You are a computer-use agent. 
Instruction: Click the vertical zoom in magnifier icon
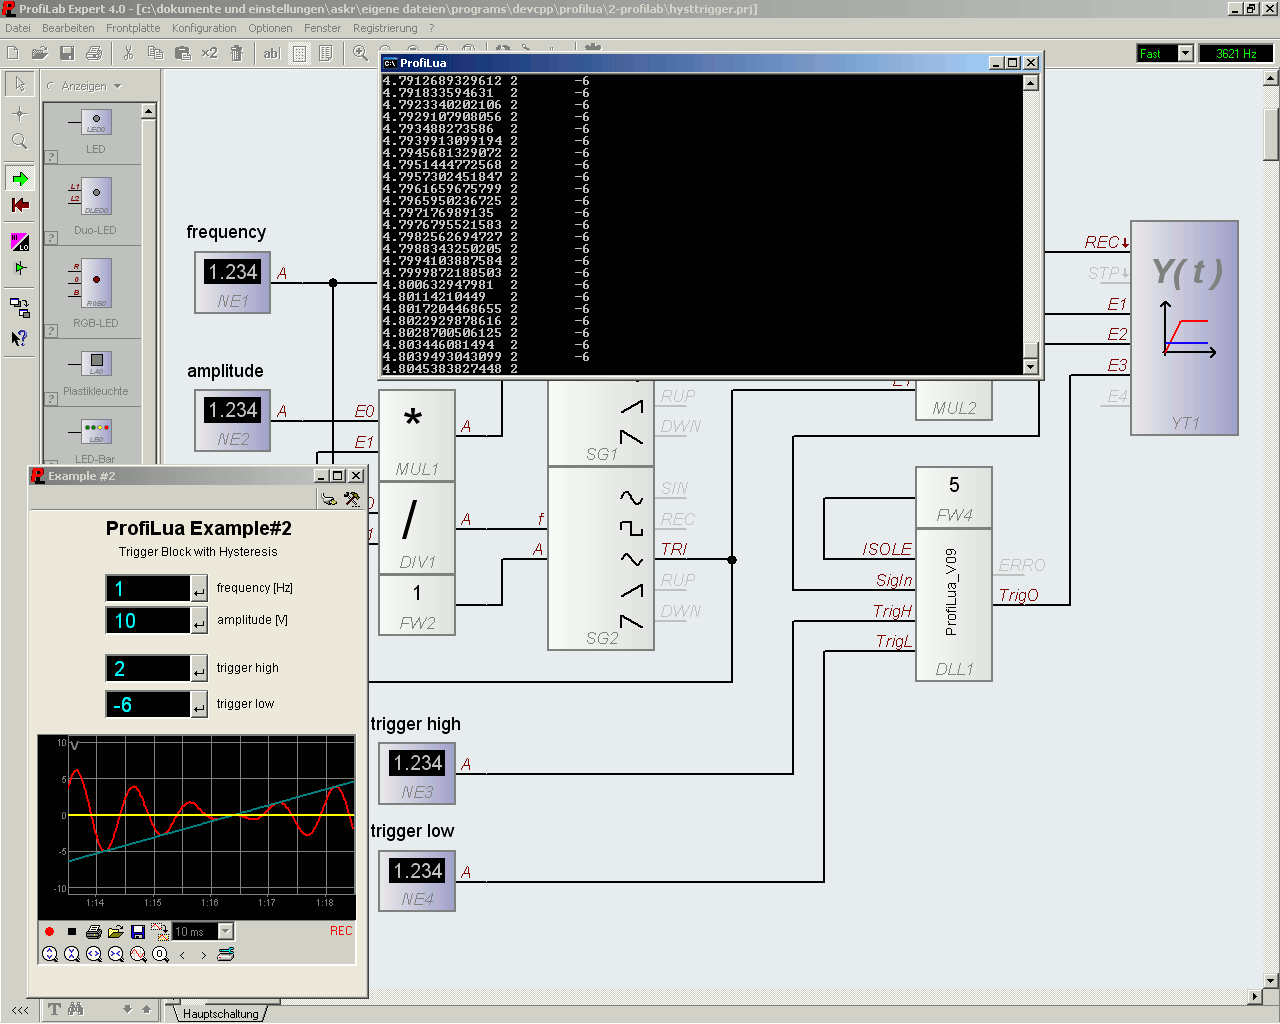(50, 954)
